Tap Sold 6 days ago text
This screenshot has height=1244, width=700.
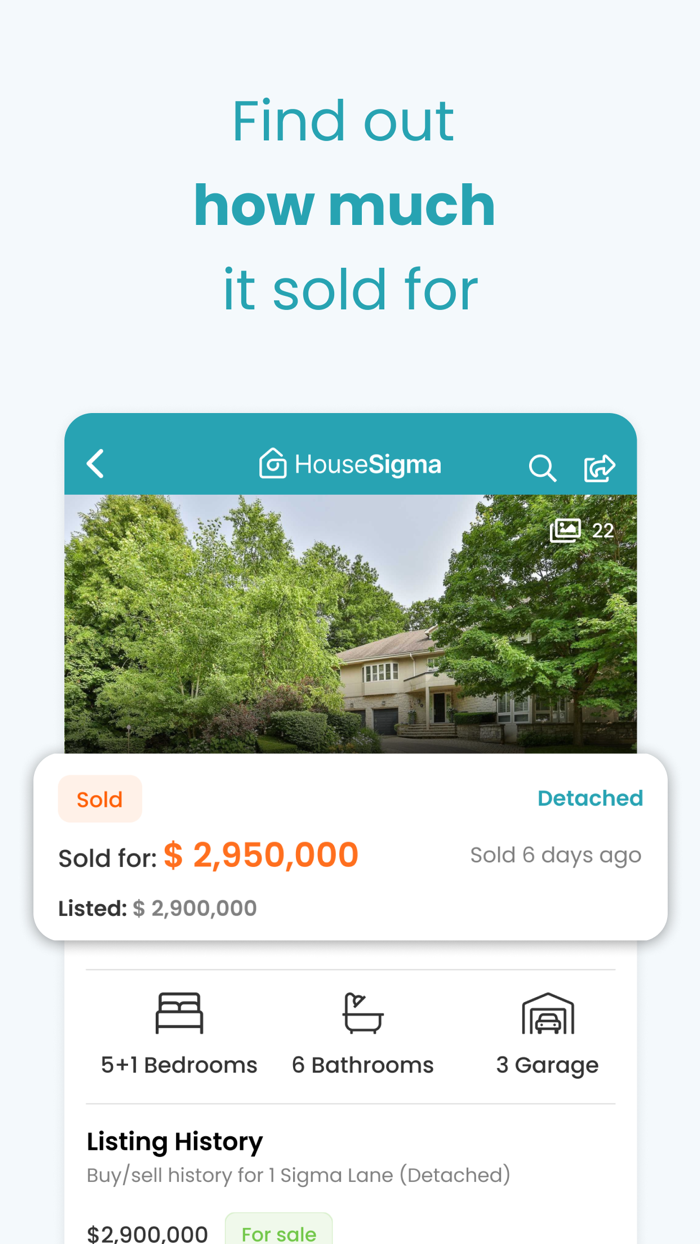(556, 855)
